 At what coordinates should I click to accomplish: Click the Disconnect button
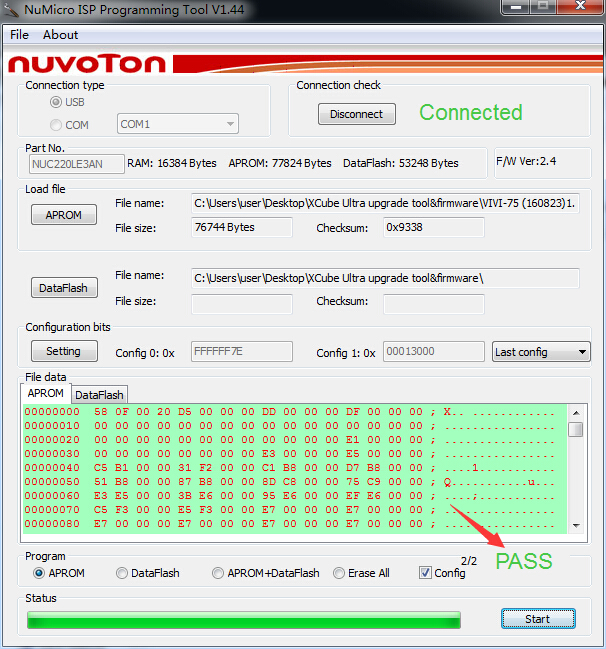(x=356, y=114)
